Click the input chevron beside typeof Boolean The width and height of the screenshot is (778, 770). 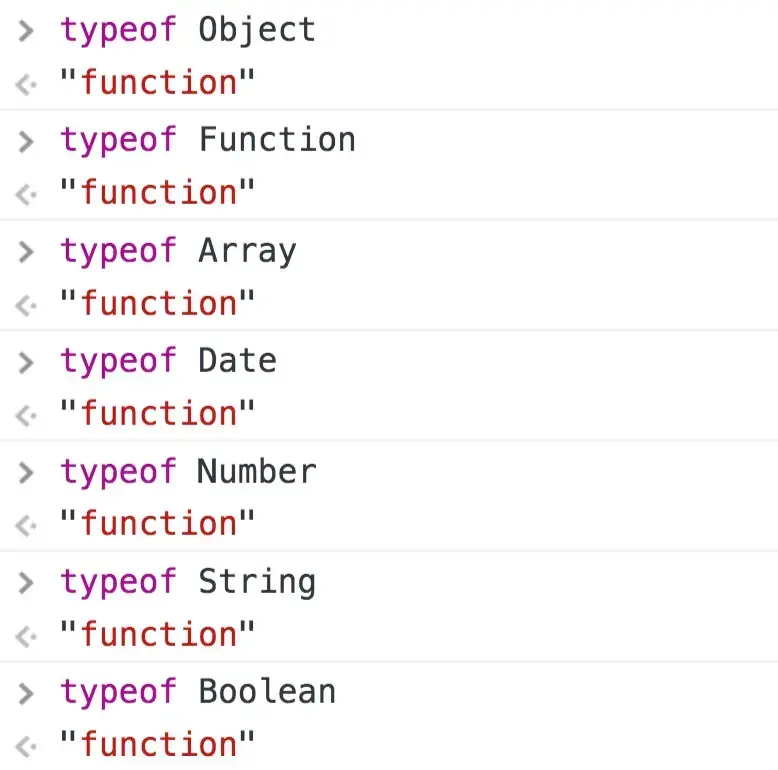point(26,694)
